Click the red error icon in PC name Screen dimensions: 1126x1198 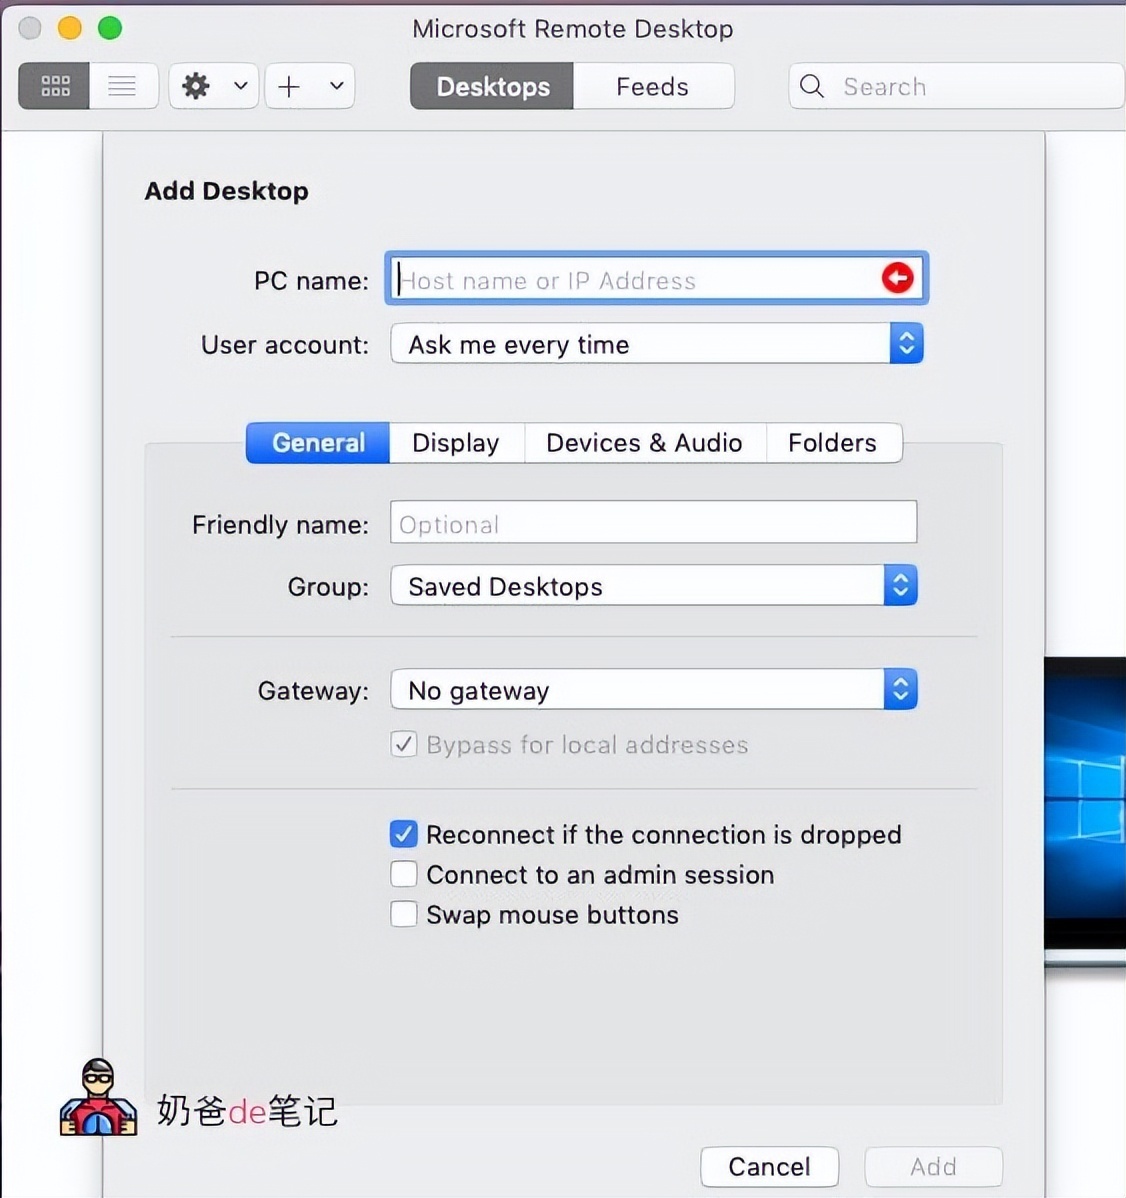pos(898,278)
